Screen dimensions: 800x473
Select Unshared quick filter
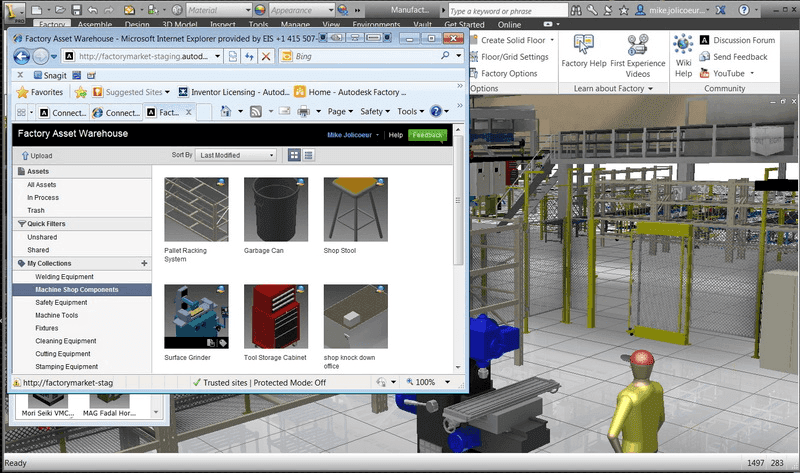[42, 237]
